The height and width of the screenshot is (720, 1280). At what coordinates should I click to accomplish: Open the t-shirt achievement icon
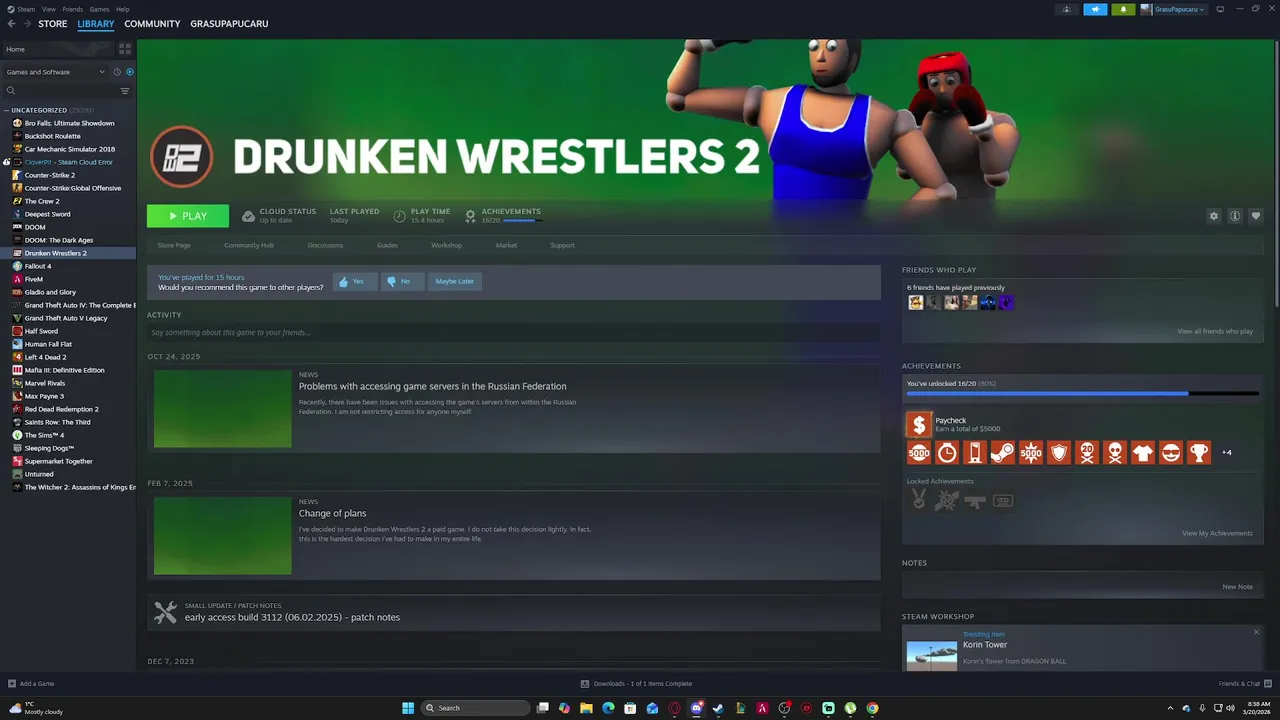tap(1142, 453)
